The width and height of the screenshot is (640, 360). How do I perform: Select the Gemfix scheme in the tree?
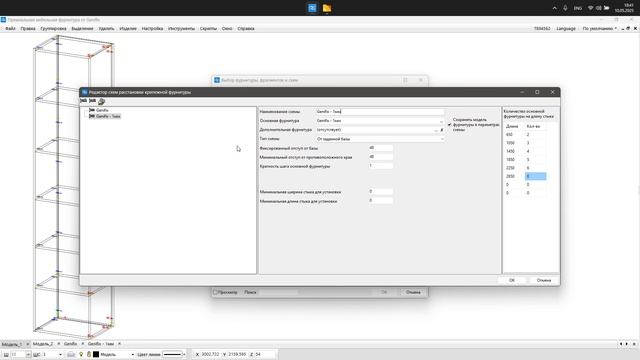(x=102, y=110)
